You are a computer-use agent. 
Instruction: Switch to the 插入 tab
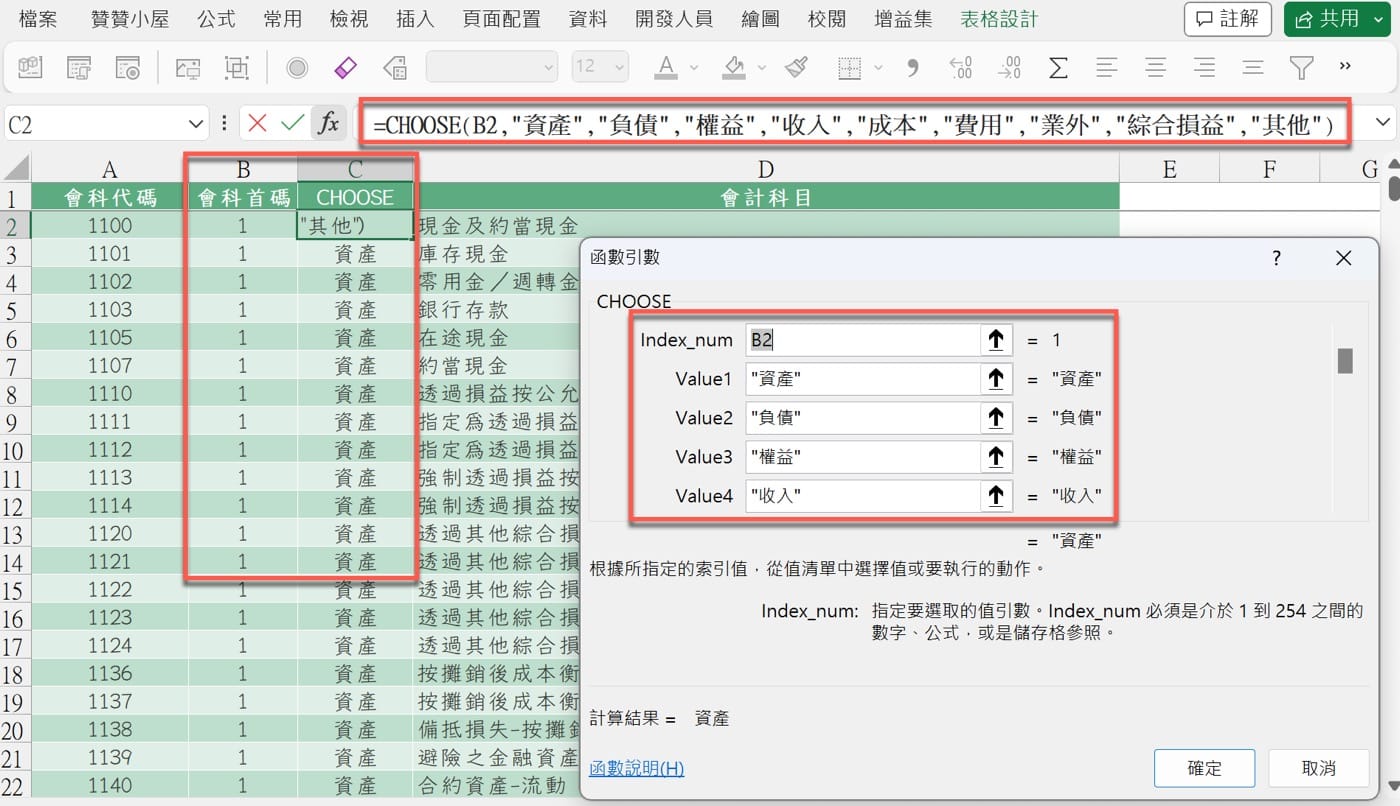(415, 18)
